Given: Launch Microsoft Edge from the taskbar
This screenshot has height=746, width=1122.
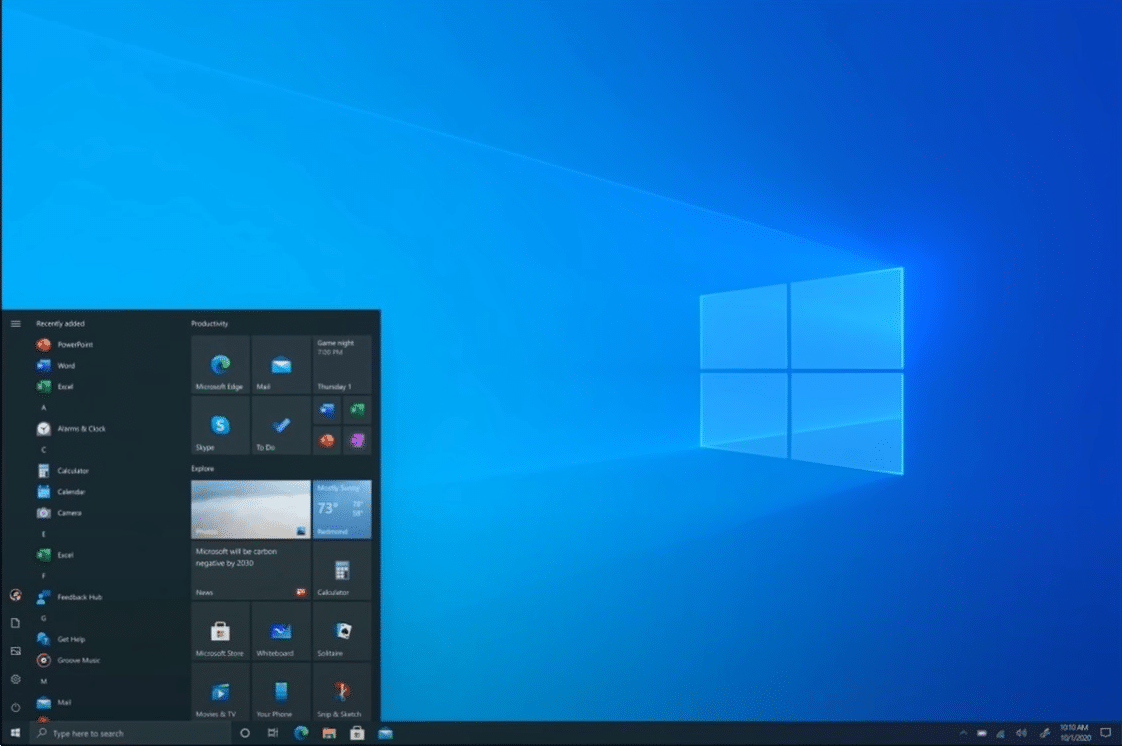Looking at the screenshot, I should [x=301, y=733].
